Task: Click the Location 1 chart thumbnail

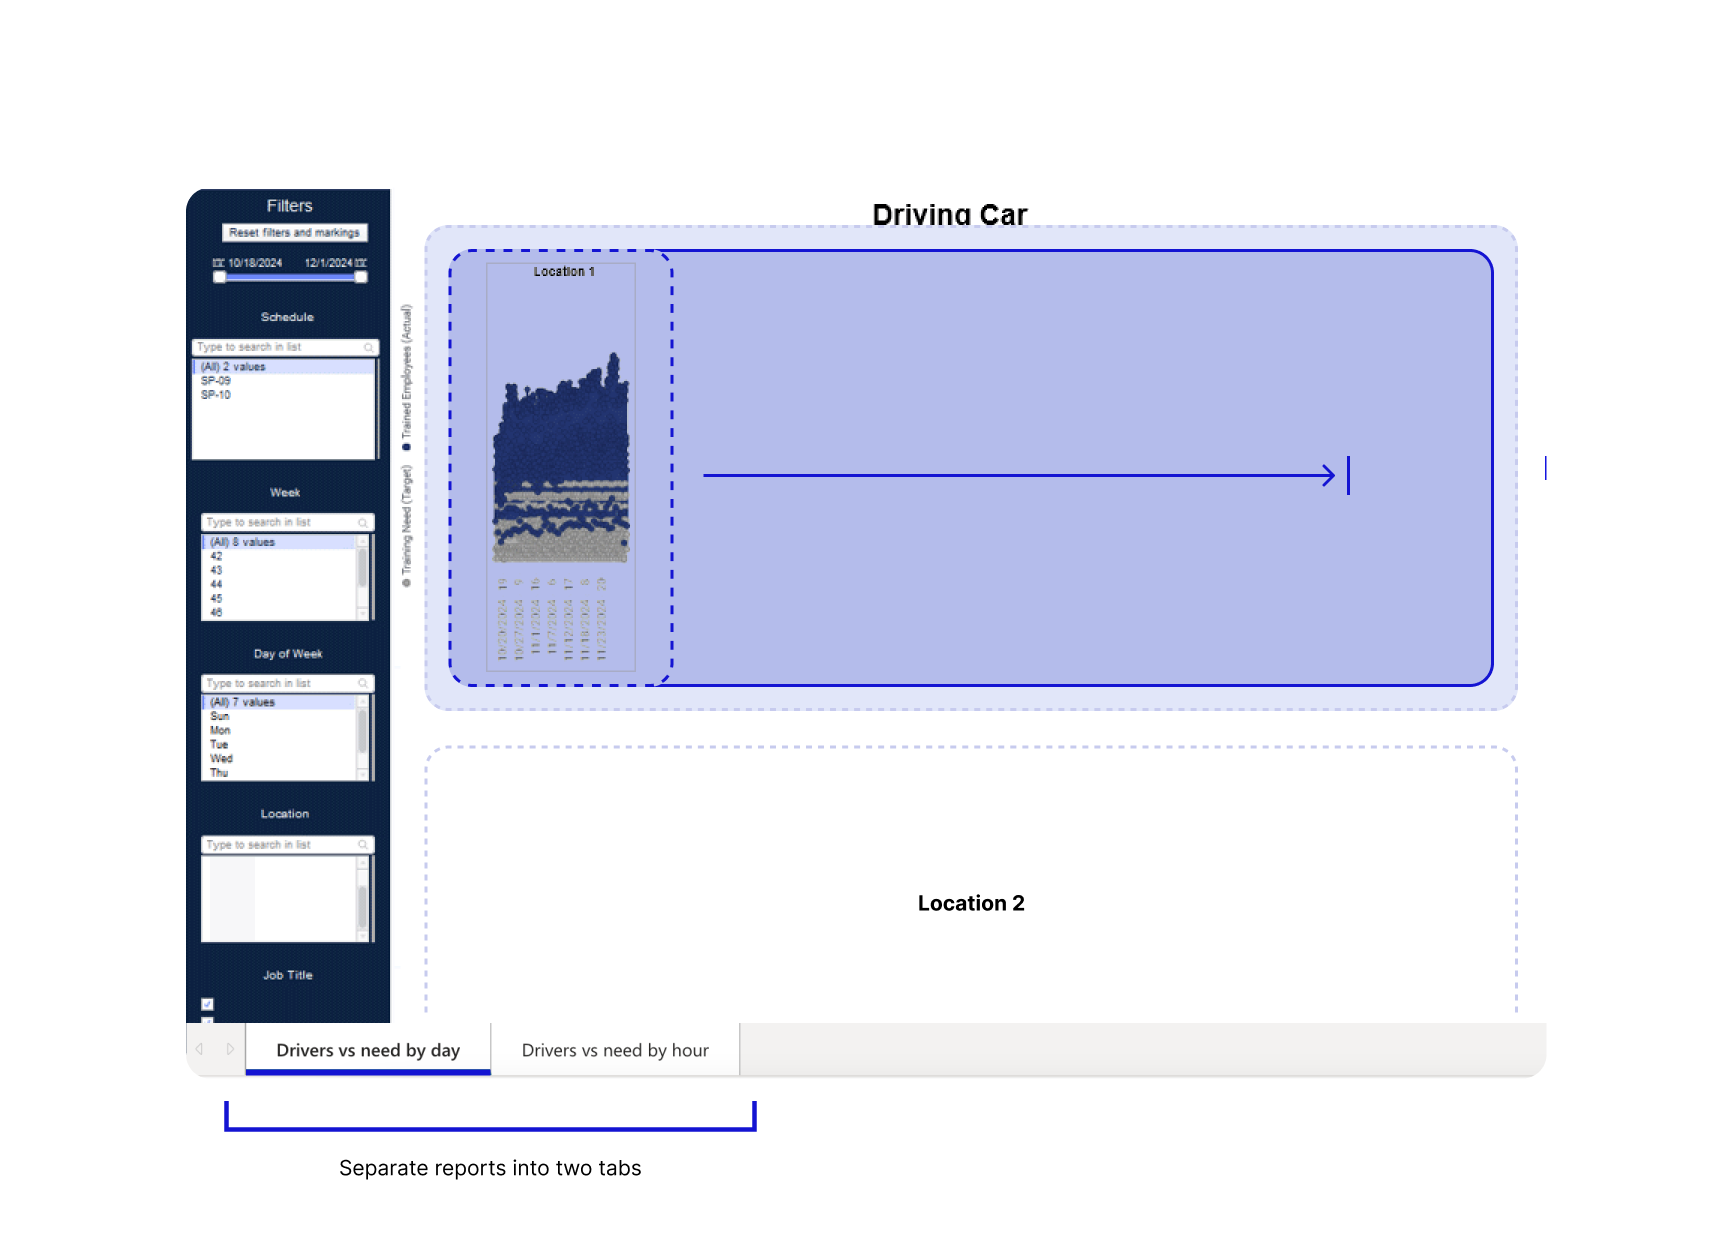Action: coord(561,467)
